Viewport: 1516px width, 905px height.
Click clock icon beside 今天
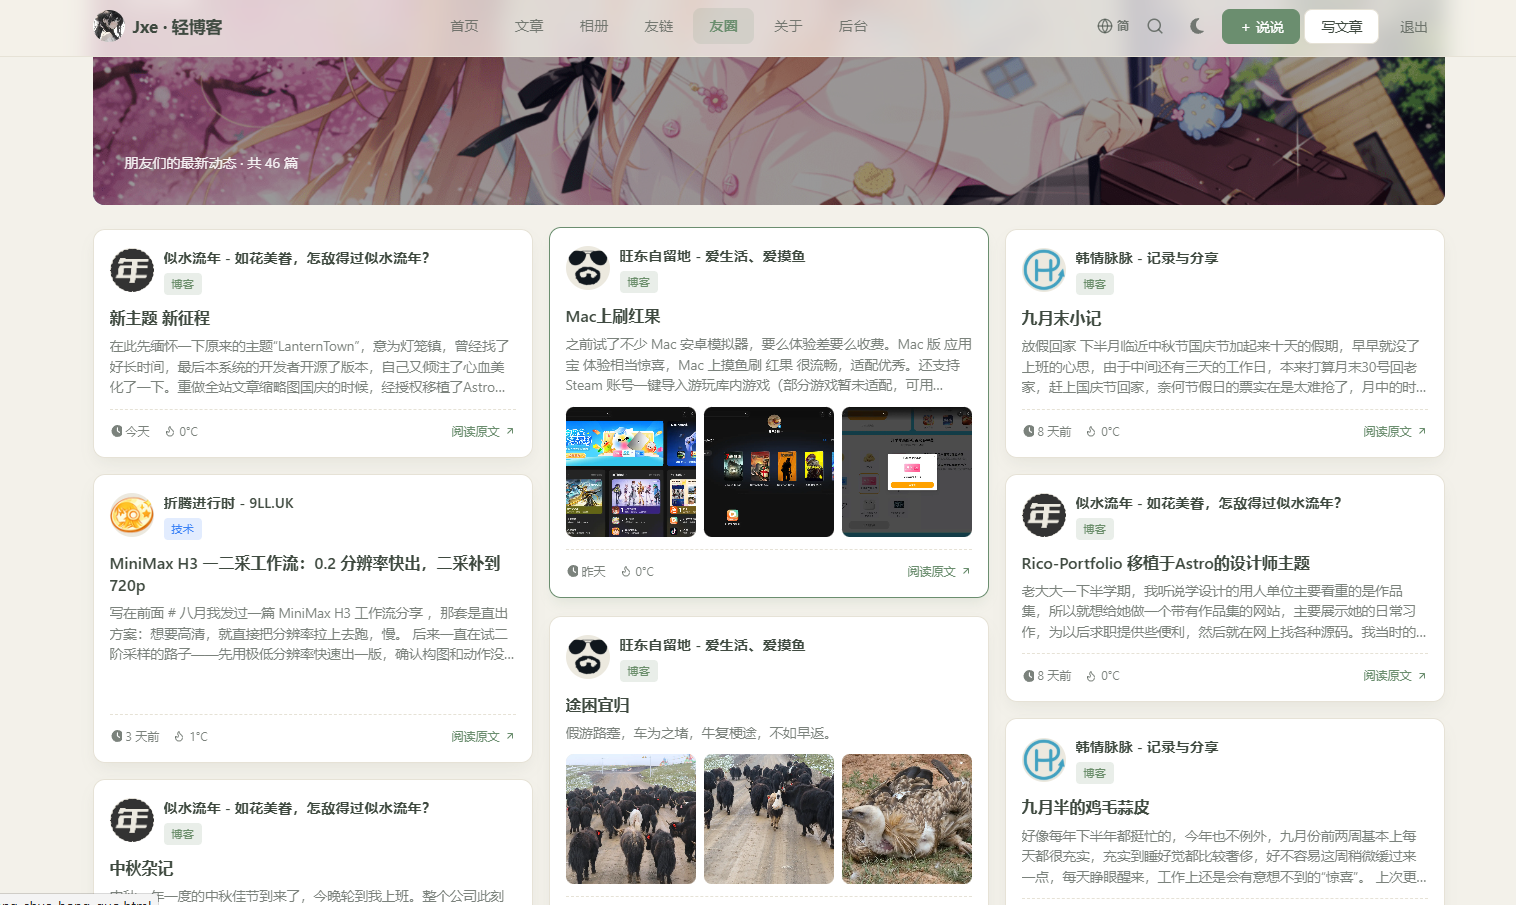117,431
